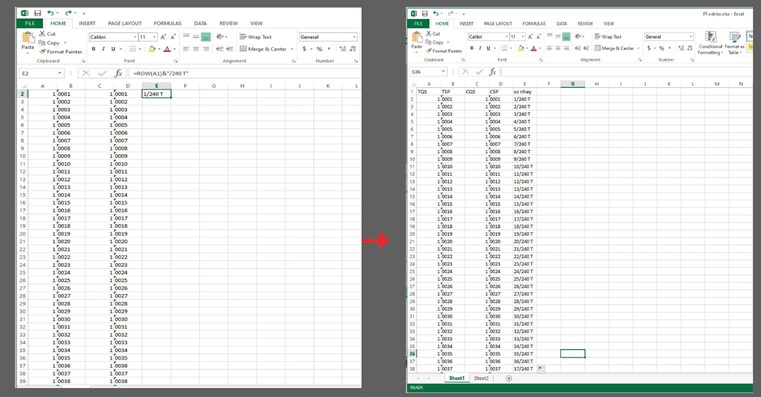Open FILE tab in left Excel window
This screenshot has height=397, width=761.
pyautogui.click(x=30, y=23)
